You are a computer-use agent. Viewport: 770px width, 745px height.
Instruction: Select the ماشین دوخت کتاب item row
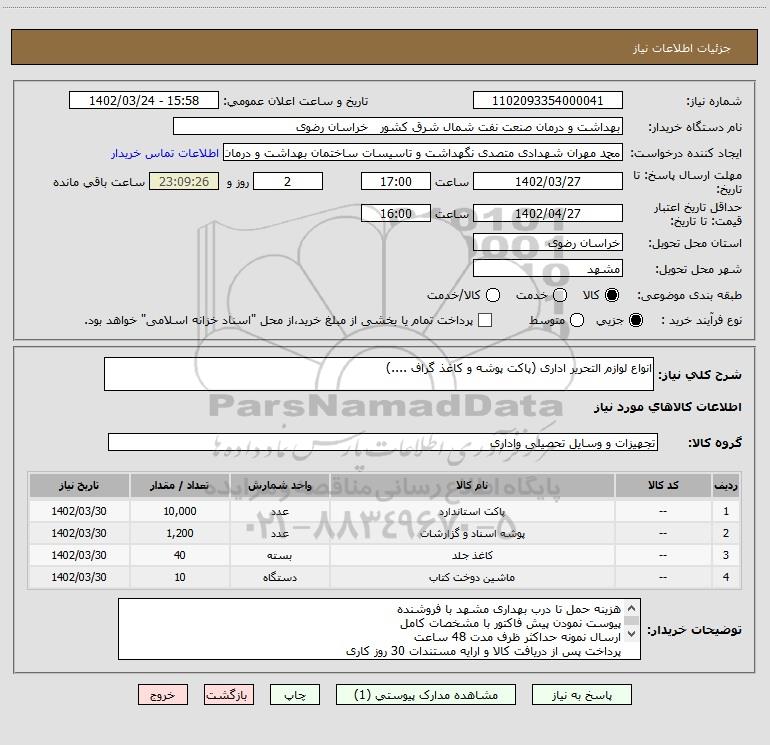pos(385,577)
